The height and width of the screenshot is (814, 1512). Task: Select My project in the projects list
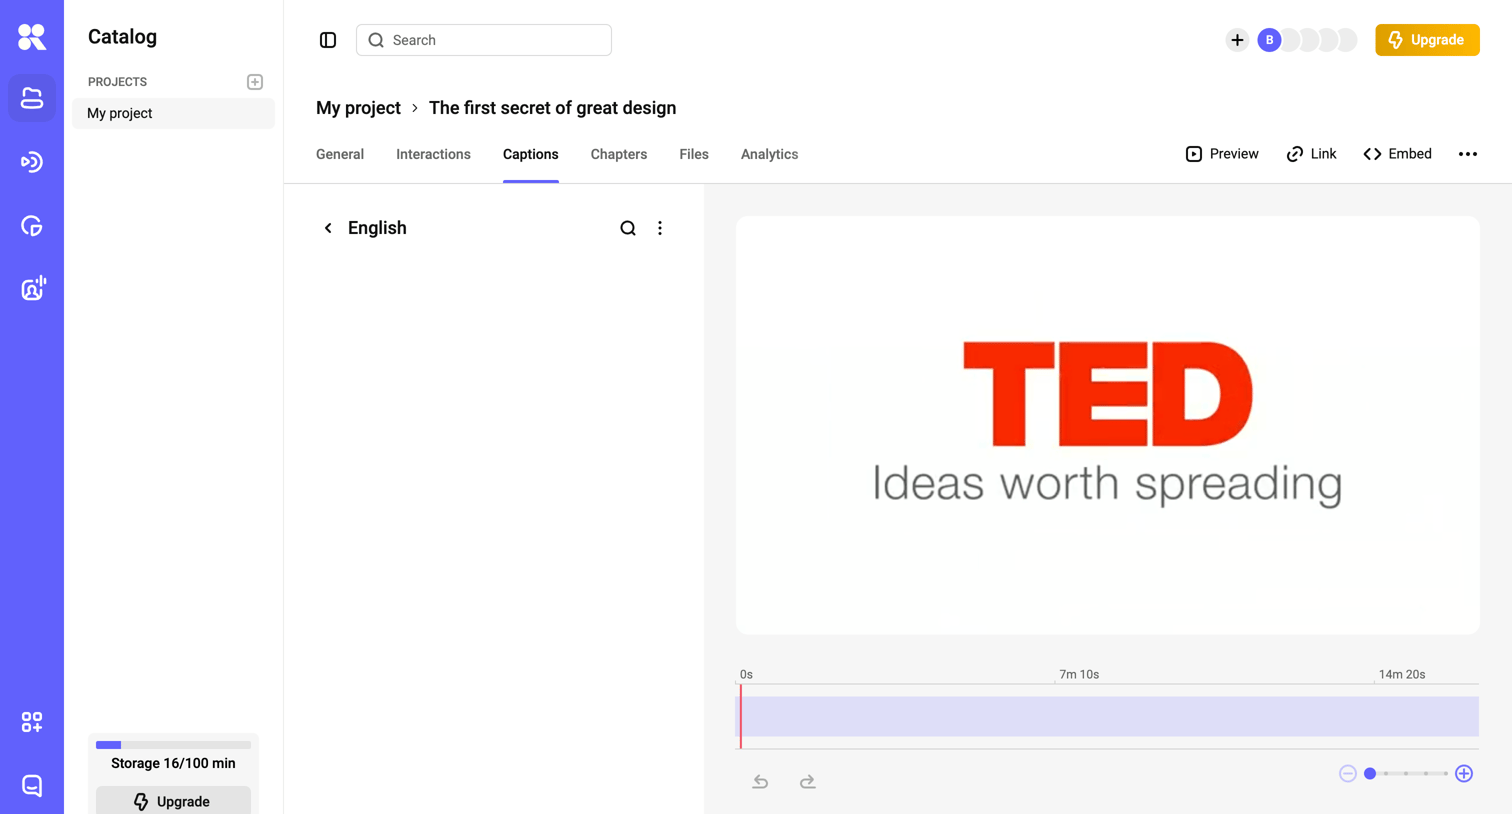[173, 113]
